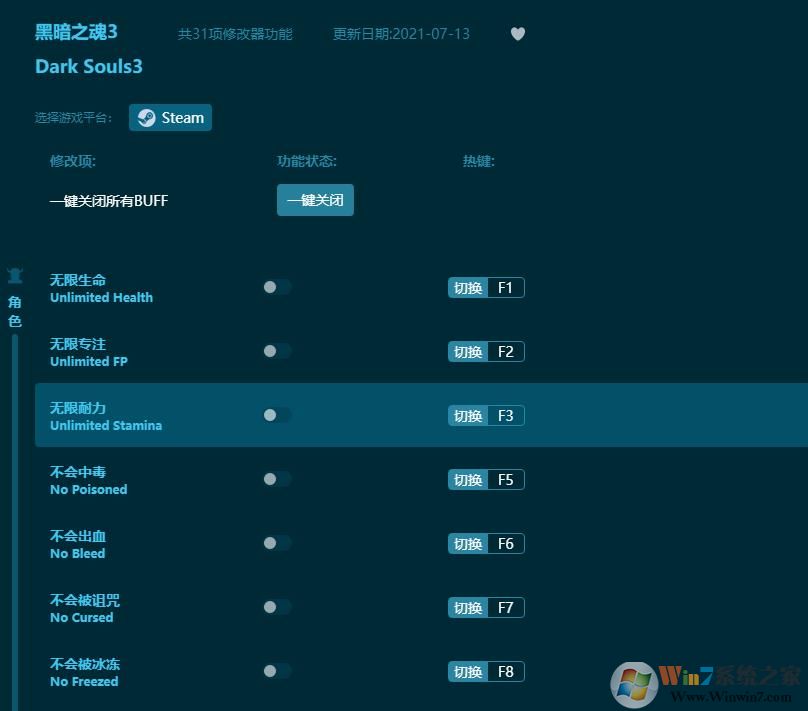
Task: Switch to the 角色 character category tab
Action: 15,310
